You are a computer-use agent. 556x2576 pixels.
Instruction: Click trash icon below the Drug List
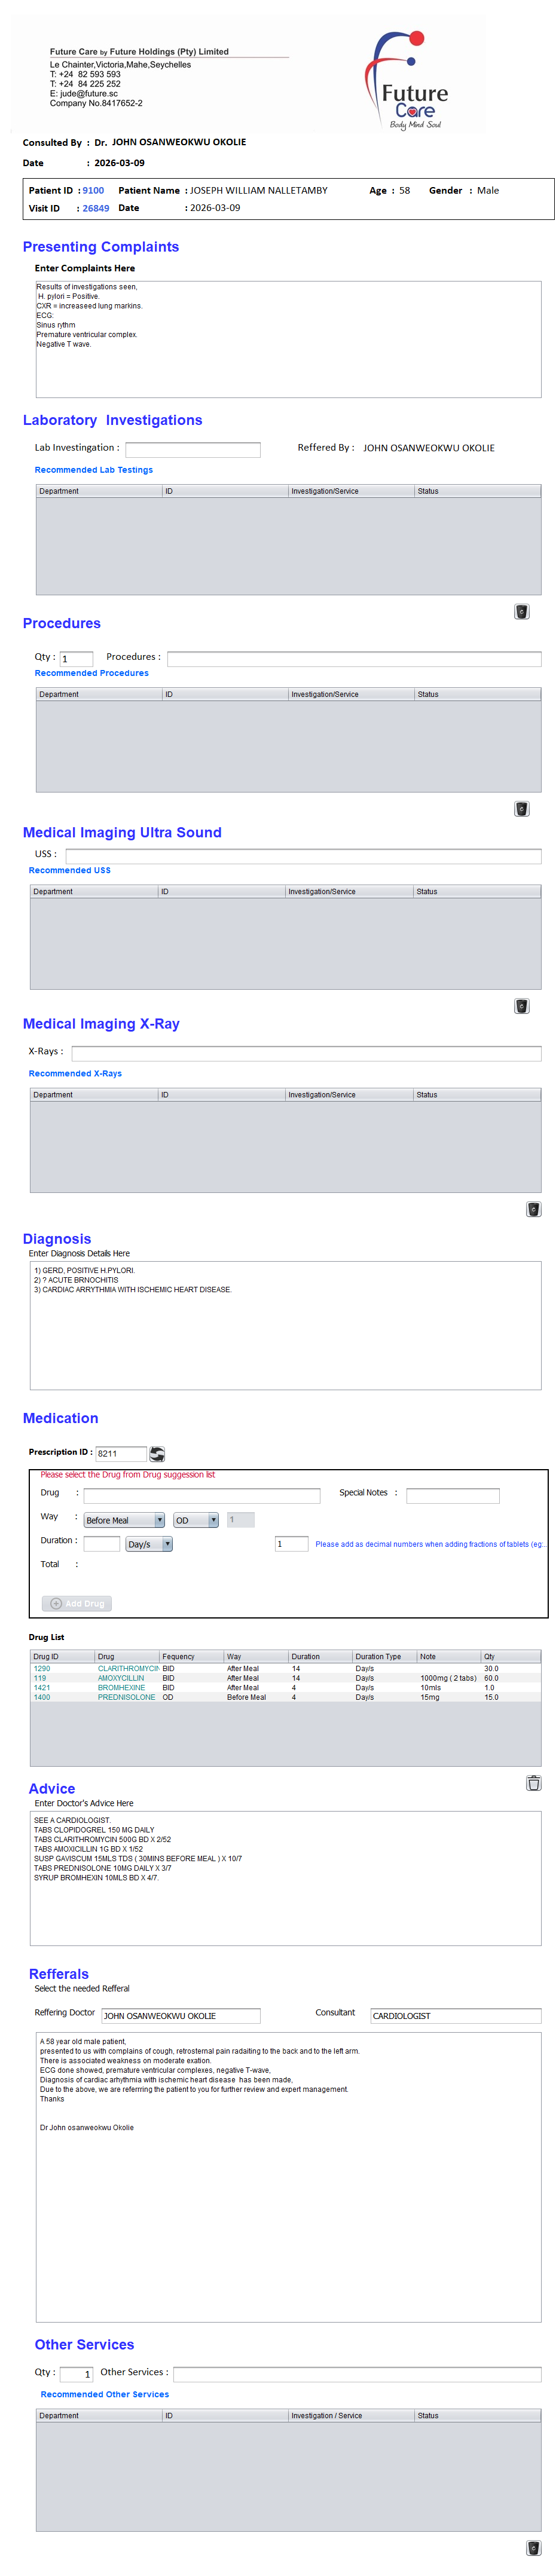click(x=533, y=1783)
